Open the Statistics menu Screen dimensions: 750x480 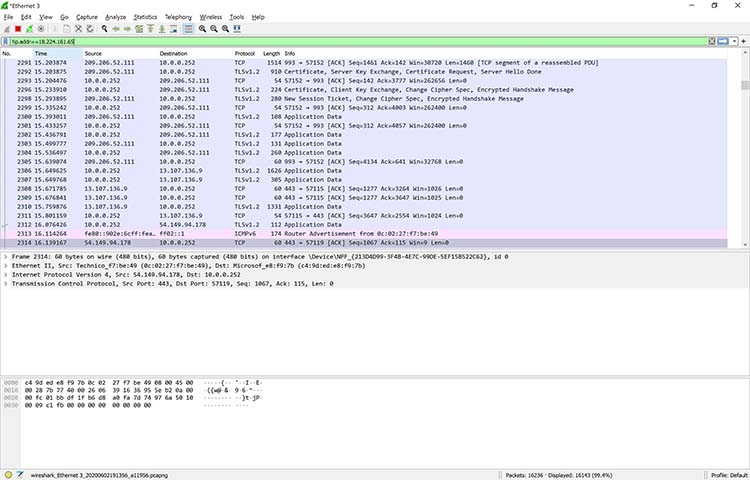point(145,17)
